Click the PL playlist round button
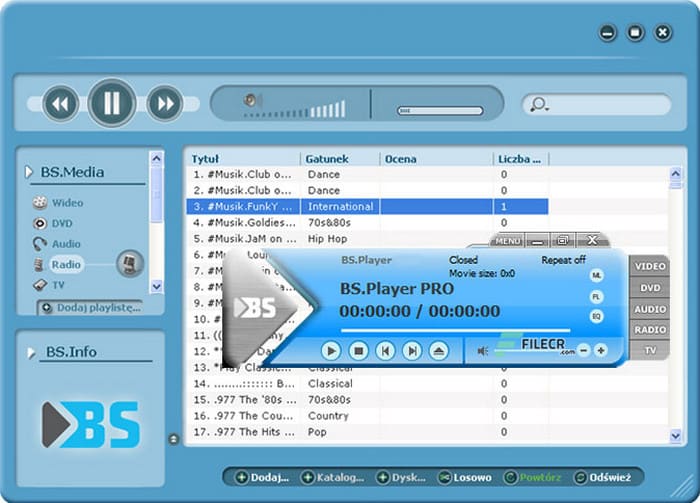Viewport: 700px width, 503px height. coord(597,296)
